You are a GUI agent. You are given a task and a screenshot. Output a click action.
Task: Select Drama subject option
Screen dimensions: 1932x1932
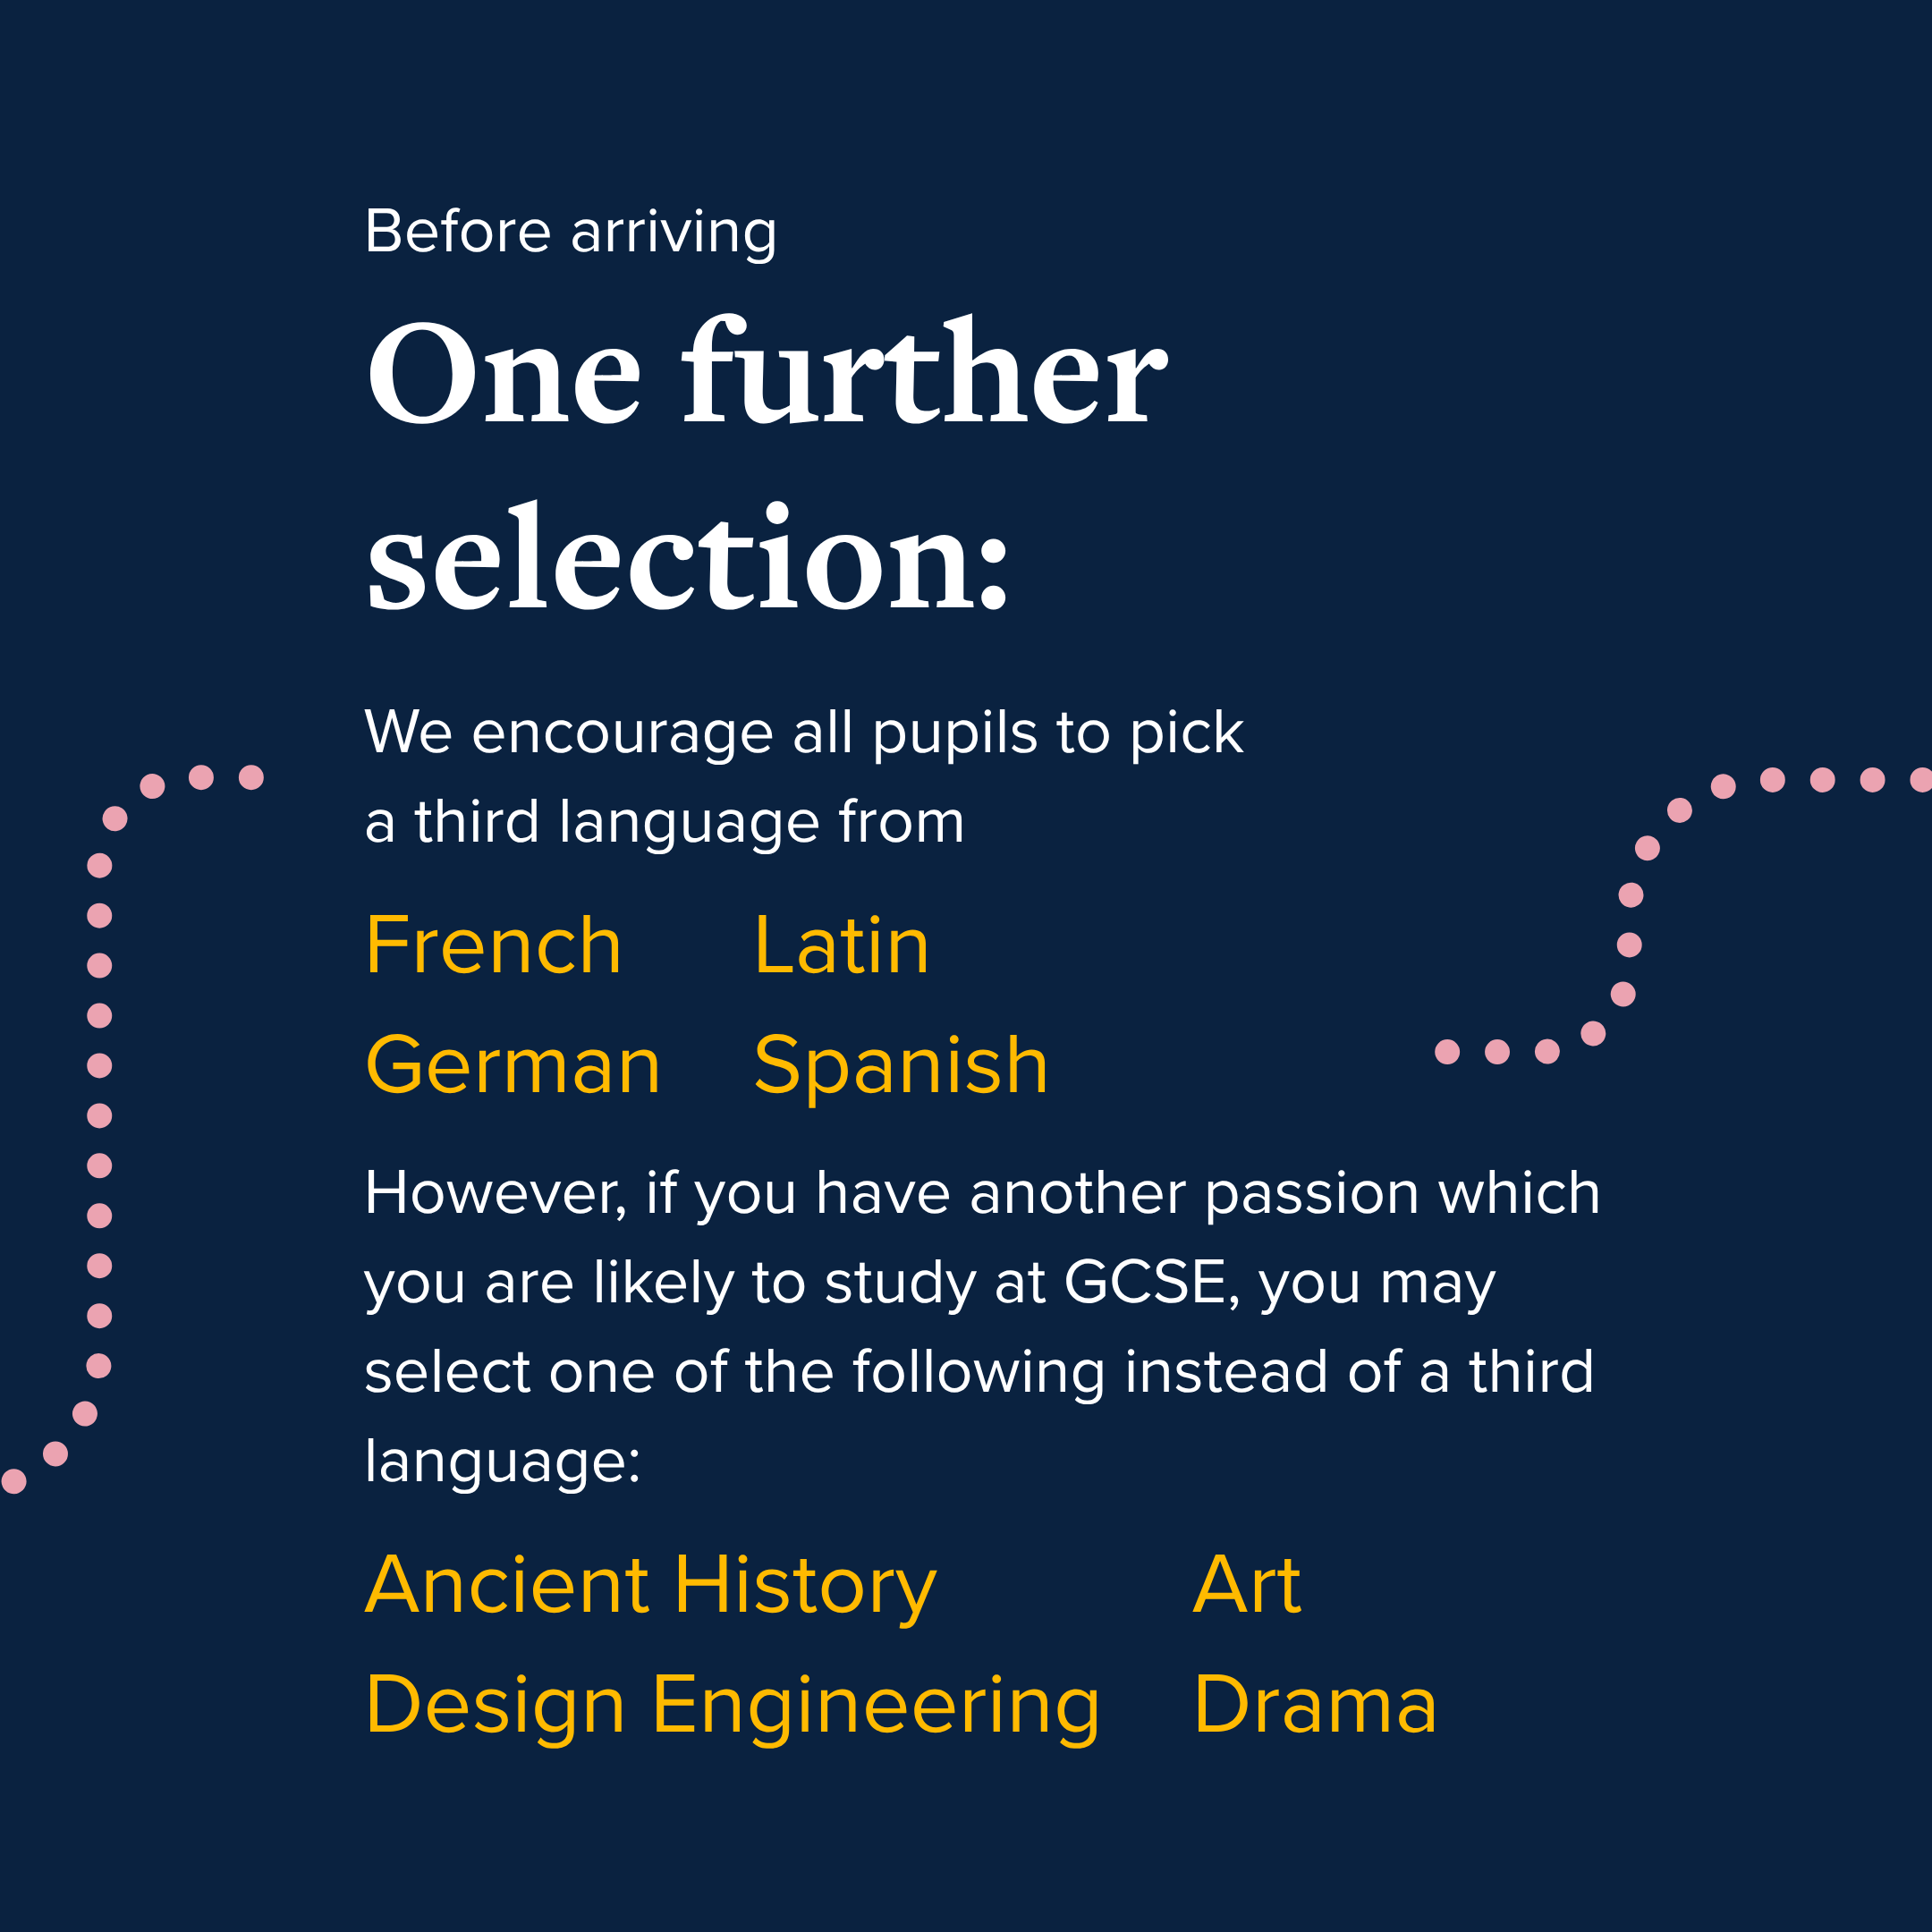coord(1315,1705)
